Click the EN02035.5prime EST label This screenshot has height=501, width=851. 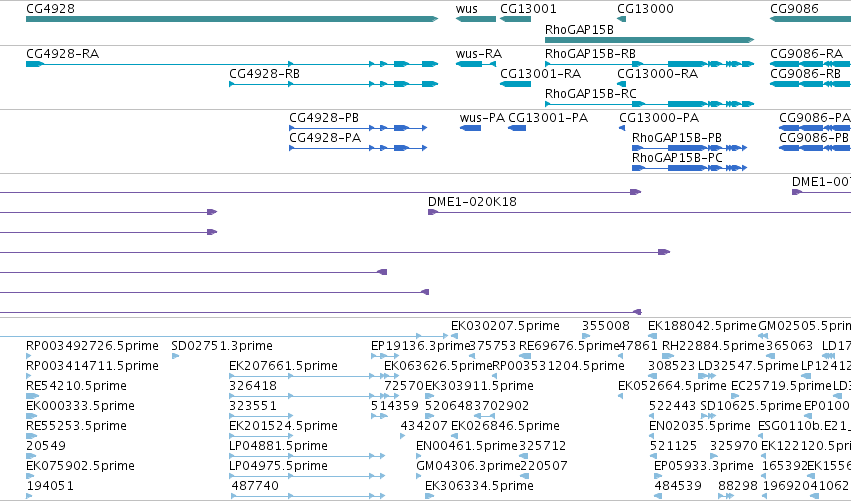coord(700,426)
